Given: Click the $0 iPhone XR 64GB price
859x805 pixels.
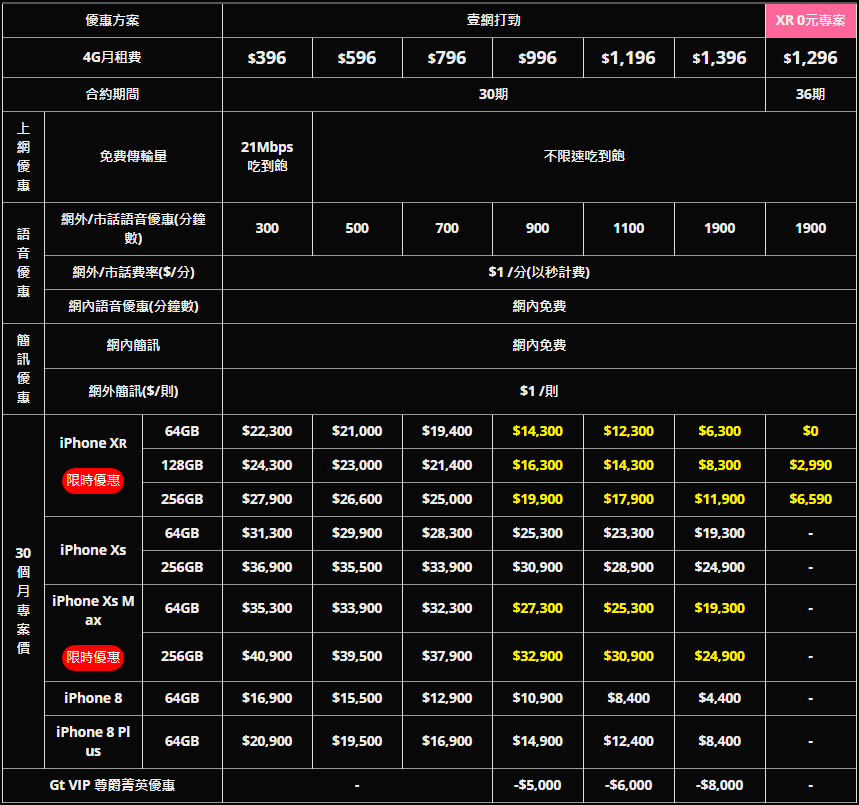Looking at the screenshot, I should click(x=810, y=431).
